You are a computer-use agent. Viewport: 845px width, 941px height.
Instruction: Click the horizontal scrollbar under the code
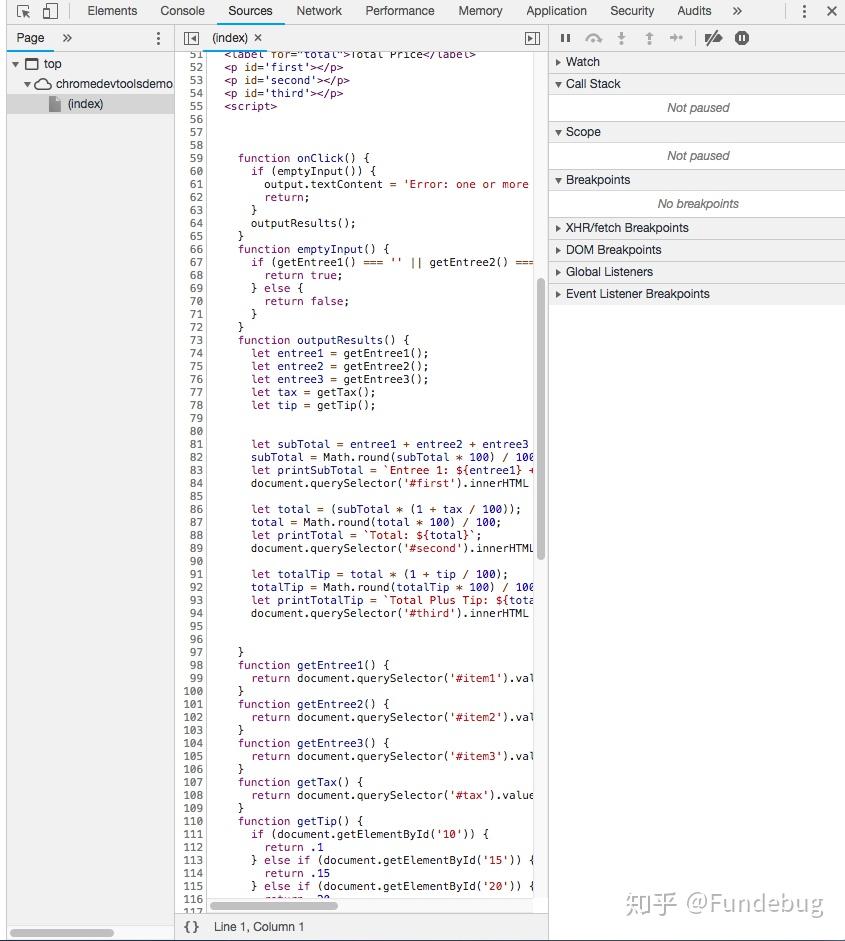point(274,906)
